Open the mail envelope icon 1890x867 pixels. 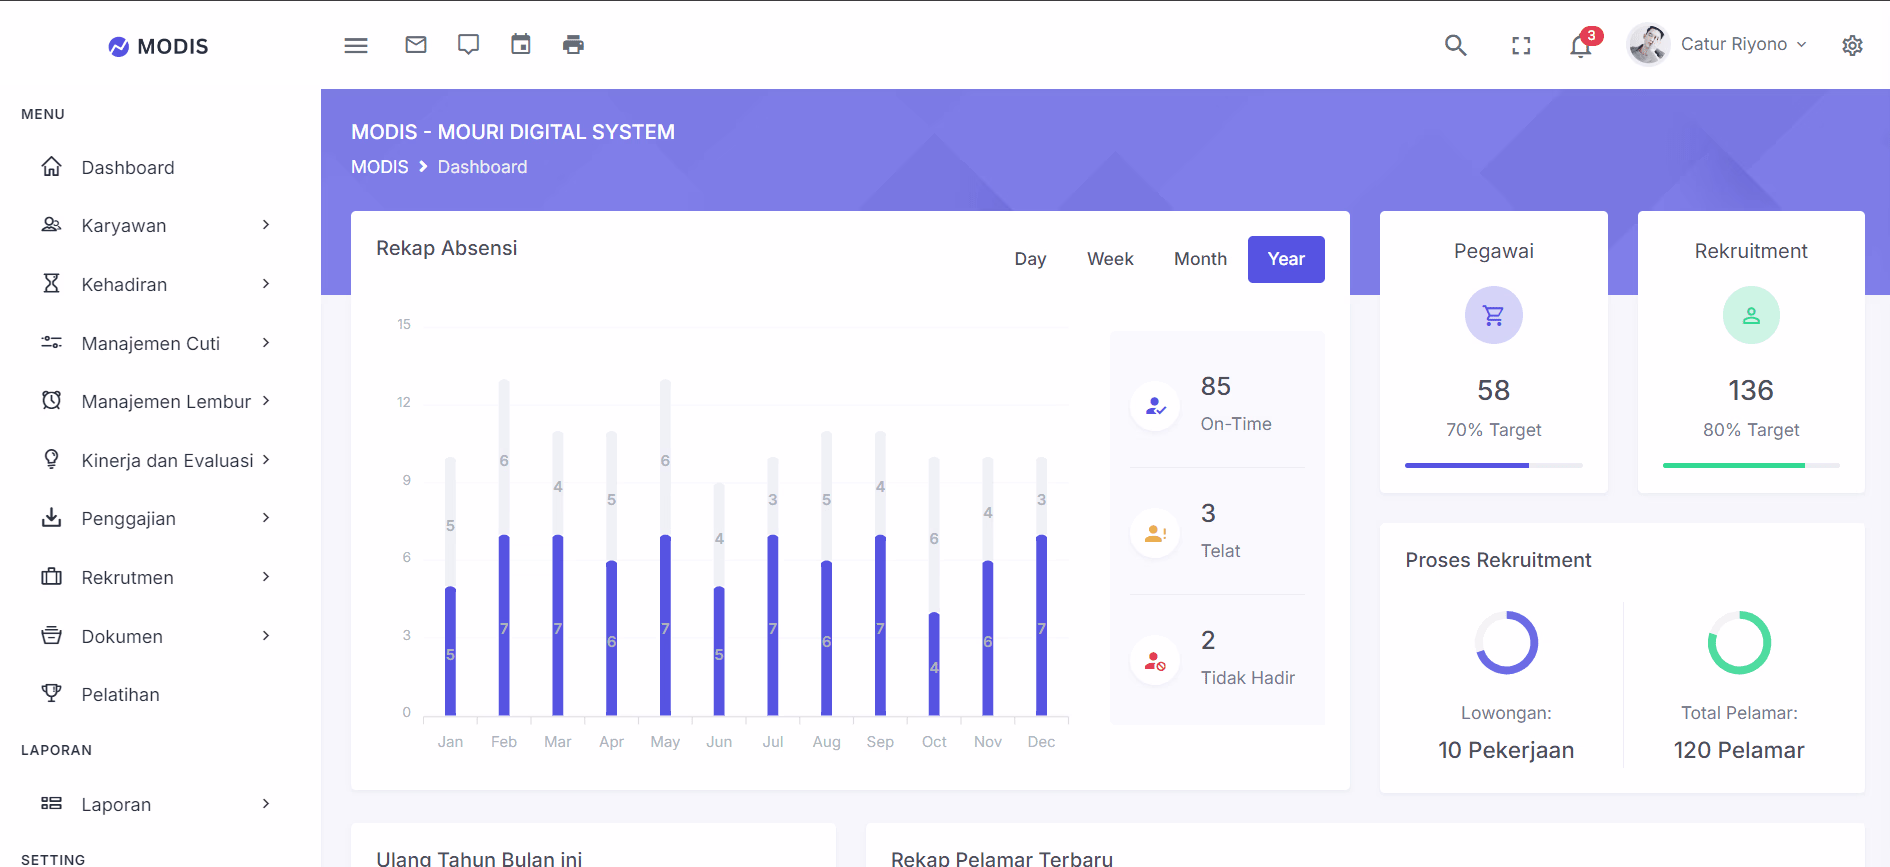[x=416, y=45]
